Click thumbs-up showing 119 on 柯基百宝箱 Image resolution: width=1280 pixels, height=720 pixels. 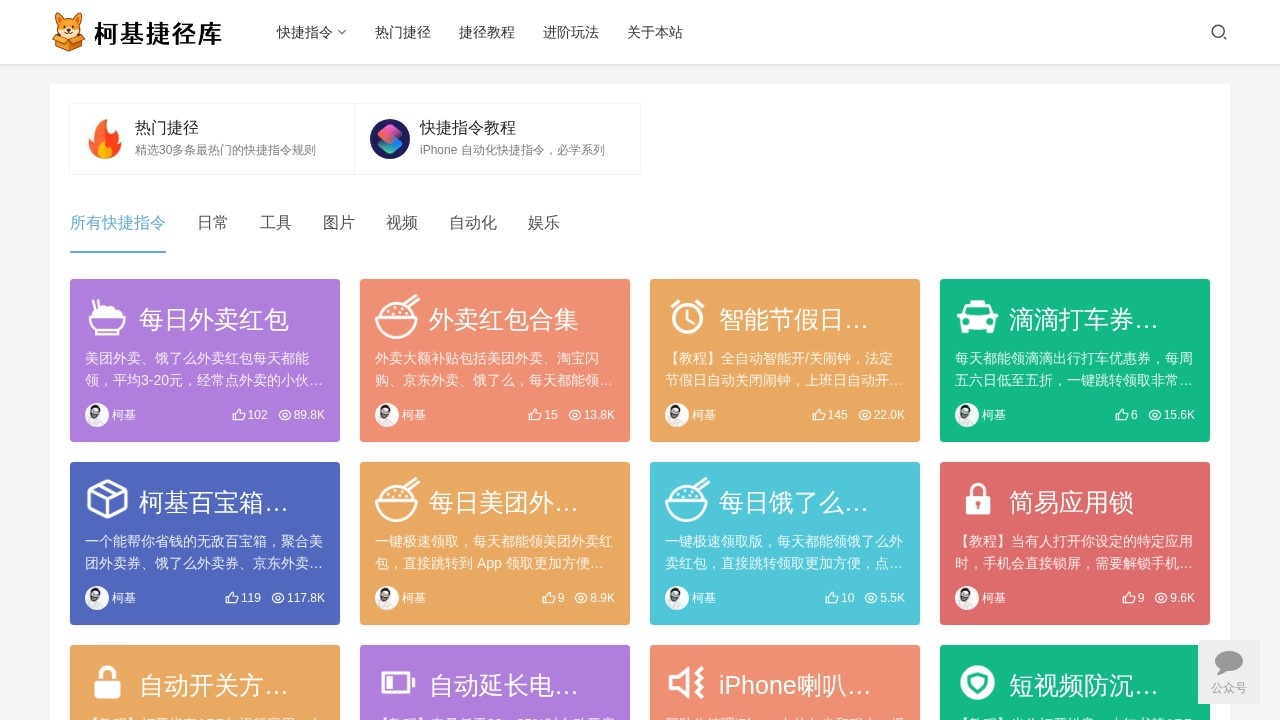coord(231,598)
